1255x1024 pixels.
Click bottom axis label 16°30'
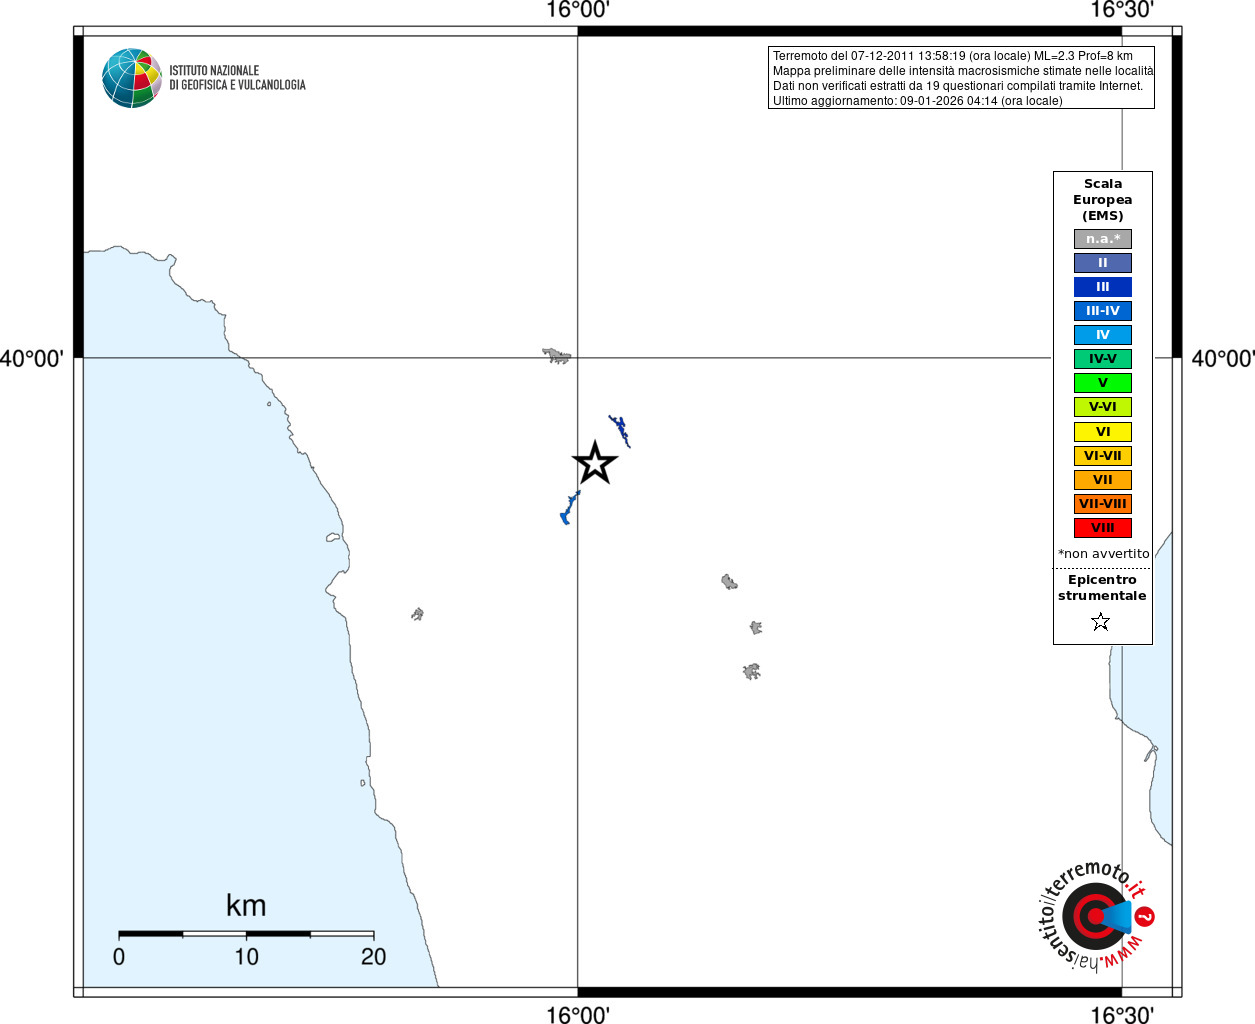click(1122, 1014)
